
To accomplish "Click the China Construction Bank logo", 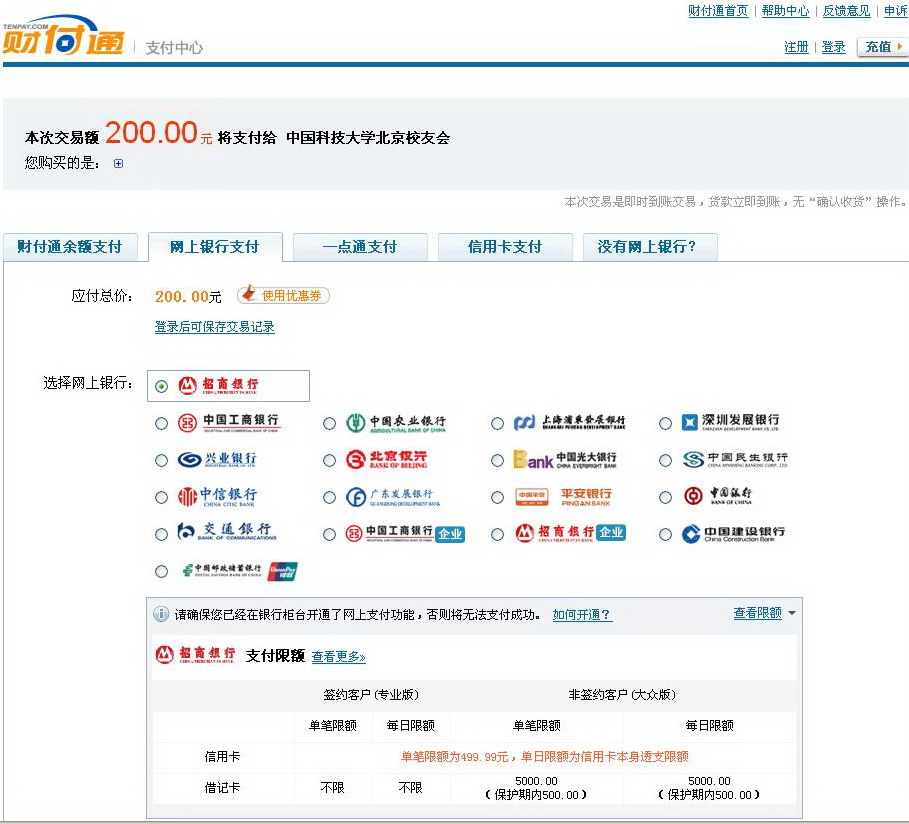I will (733, 534).
